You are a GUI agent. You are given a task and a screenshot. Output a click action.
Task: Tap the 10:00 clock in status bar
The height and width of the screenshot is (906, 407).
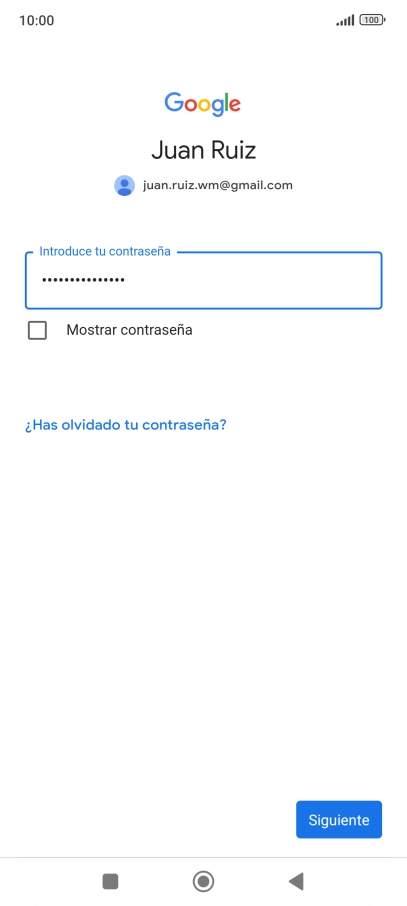(36, 20)
